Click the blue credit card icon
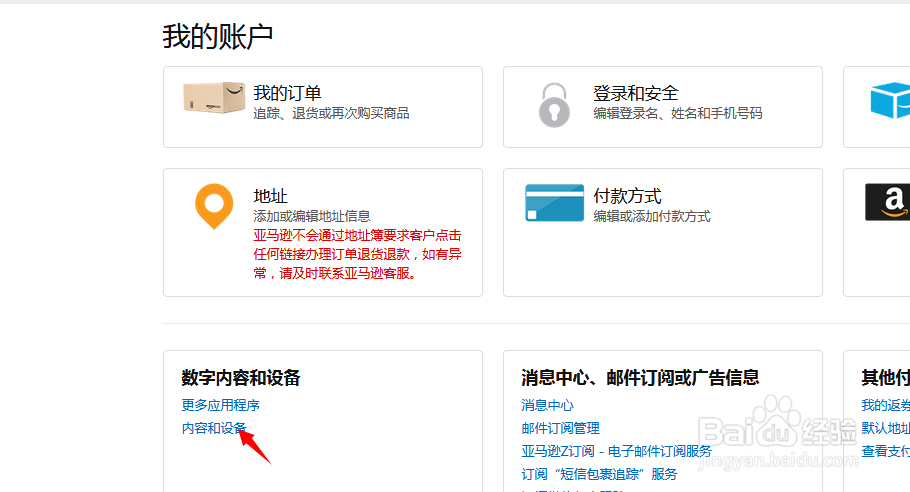Image resolution: width=910 pixels, height=492 pixels. click(x=554, y=202)
